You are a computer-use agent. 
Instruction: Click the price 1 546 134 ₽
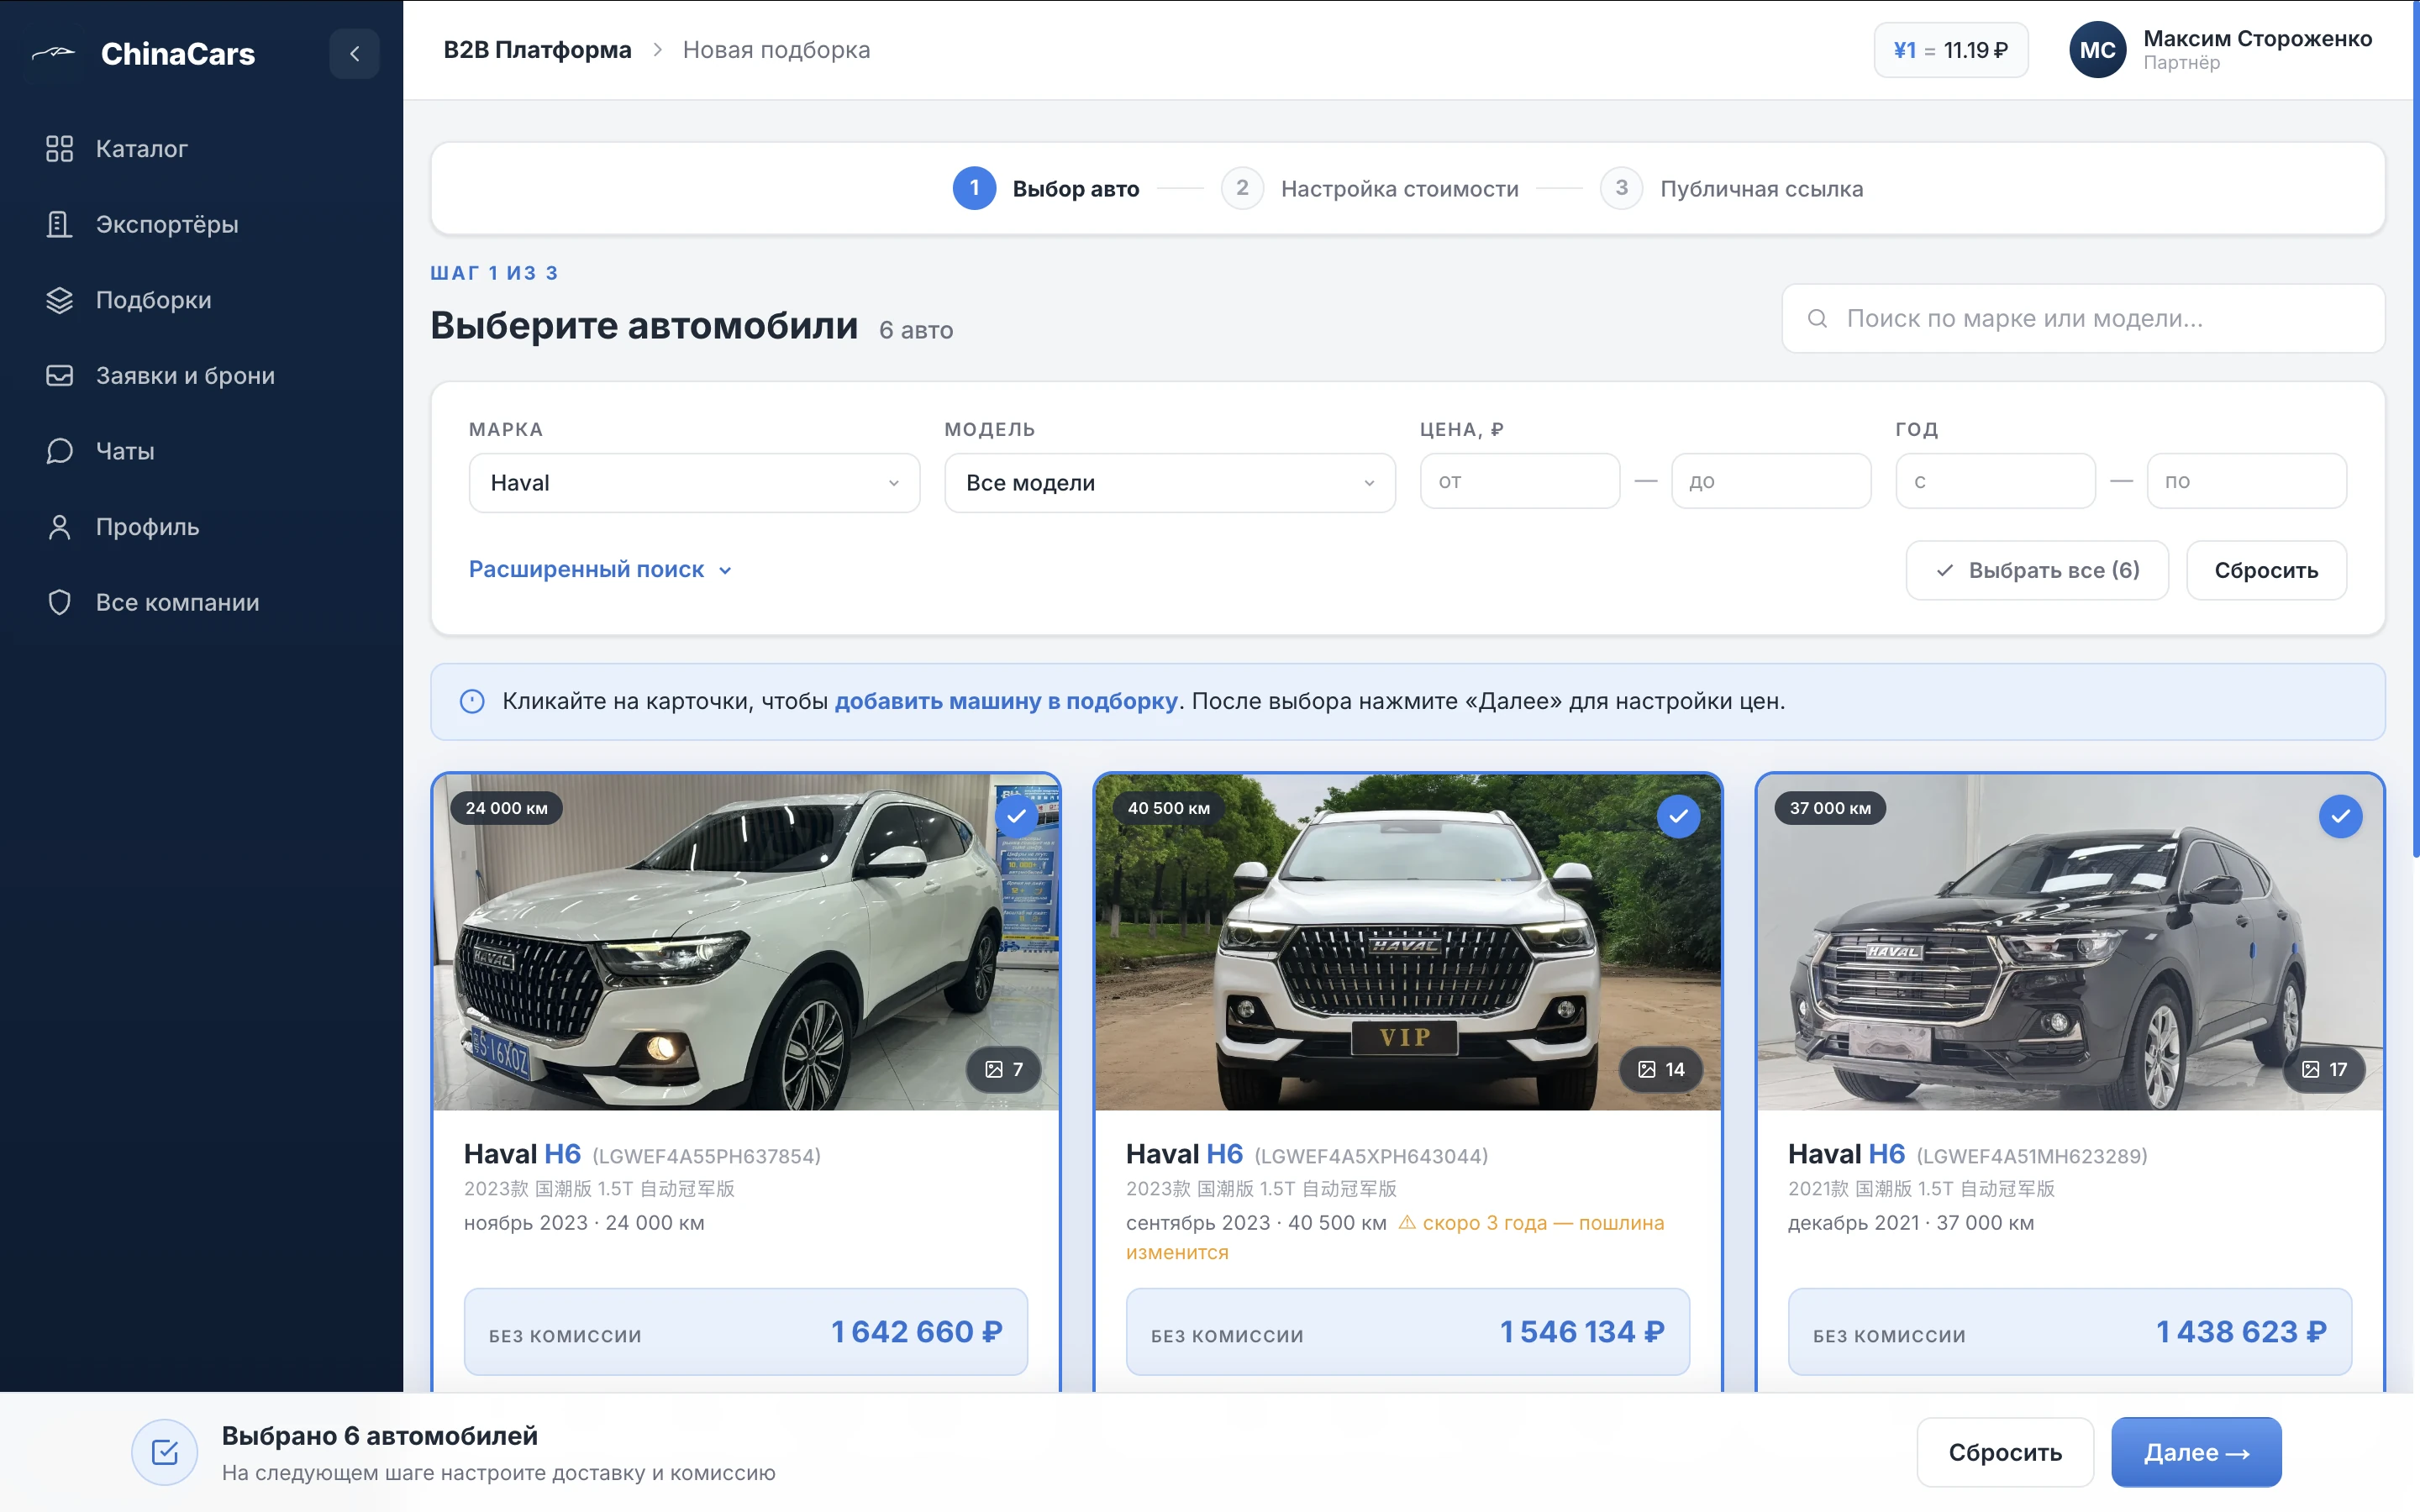click(1582, 1332)
